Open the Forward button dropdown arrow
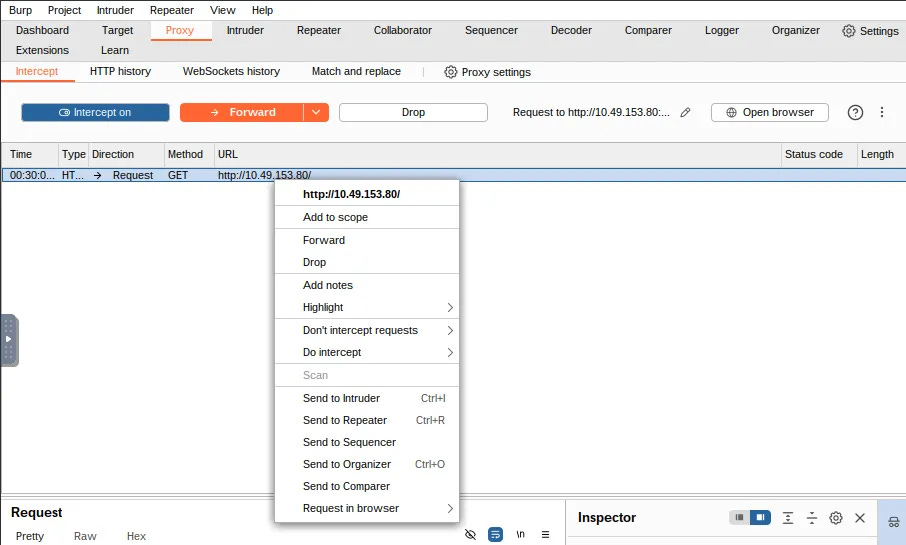This screenshot has height=545, width=906. 316,113
